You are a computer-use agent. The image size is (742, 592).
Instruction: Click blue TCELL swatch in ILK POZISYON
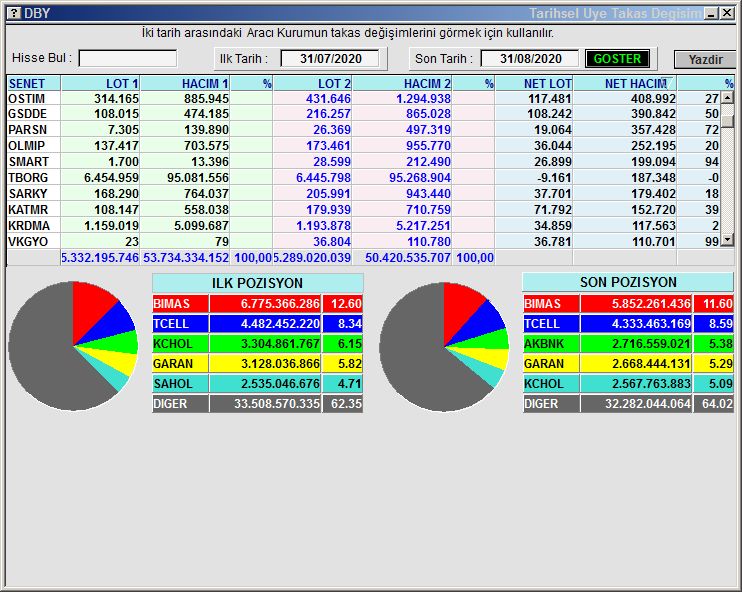pos(180,324)
